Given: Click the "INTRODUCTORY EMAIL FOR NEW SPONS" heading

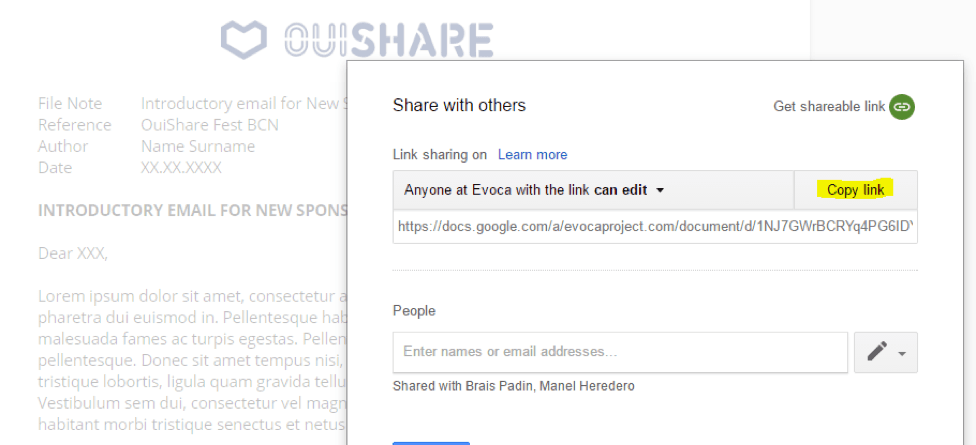Looking at the screenshot, I should click(x=192, y=211).
